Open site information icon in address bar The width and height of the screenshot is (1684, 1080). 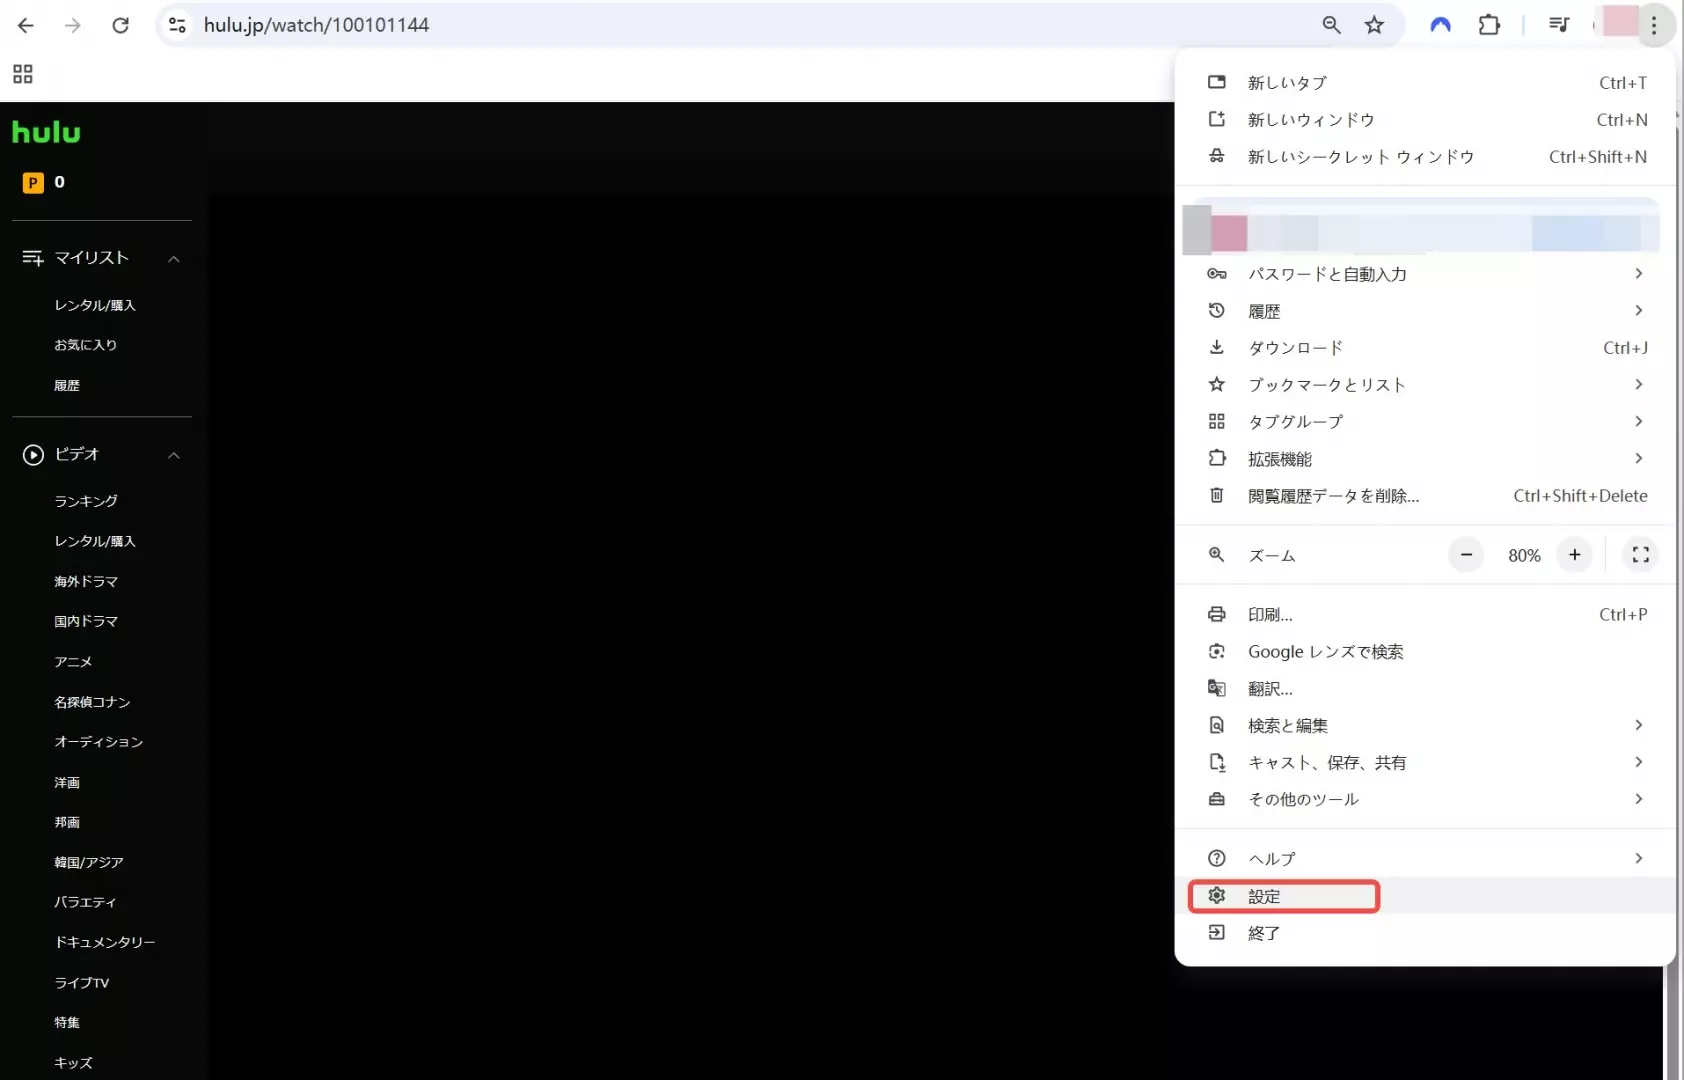177,25
